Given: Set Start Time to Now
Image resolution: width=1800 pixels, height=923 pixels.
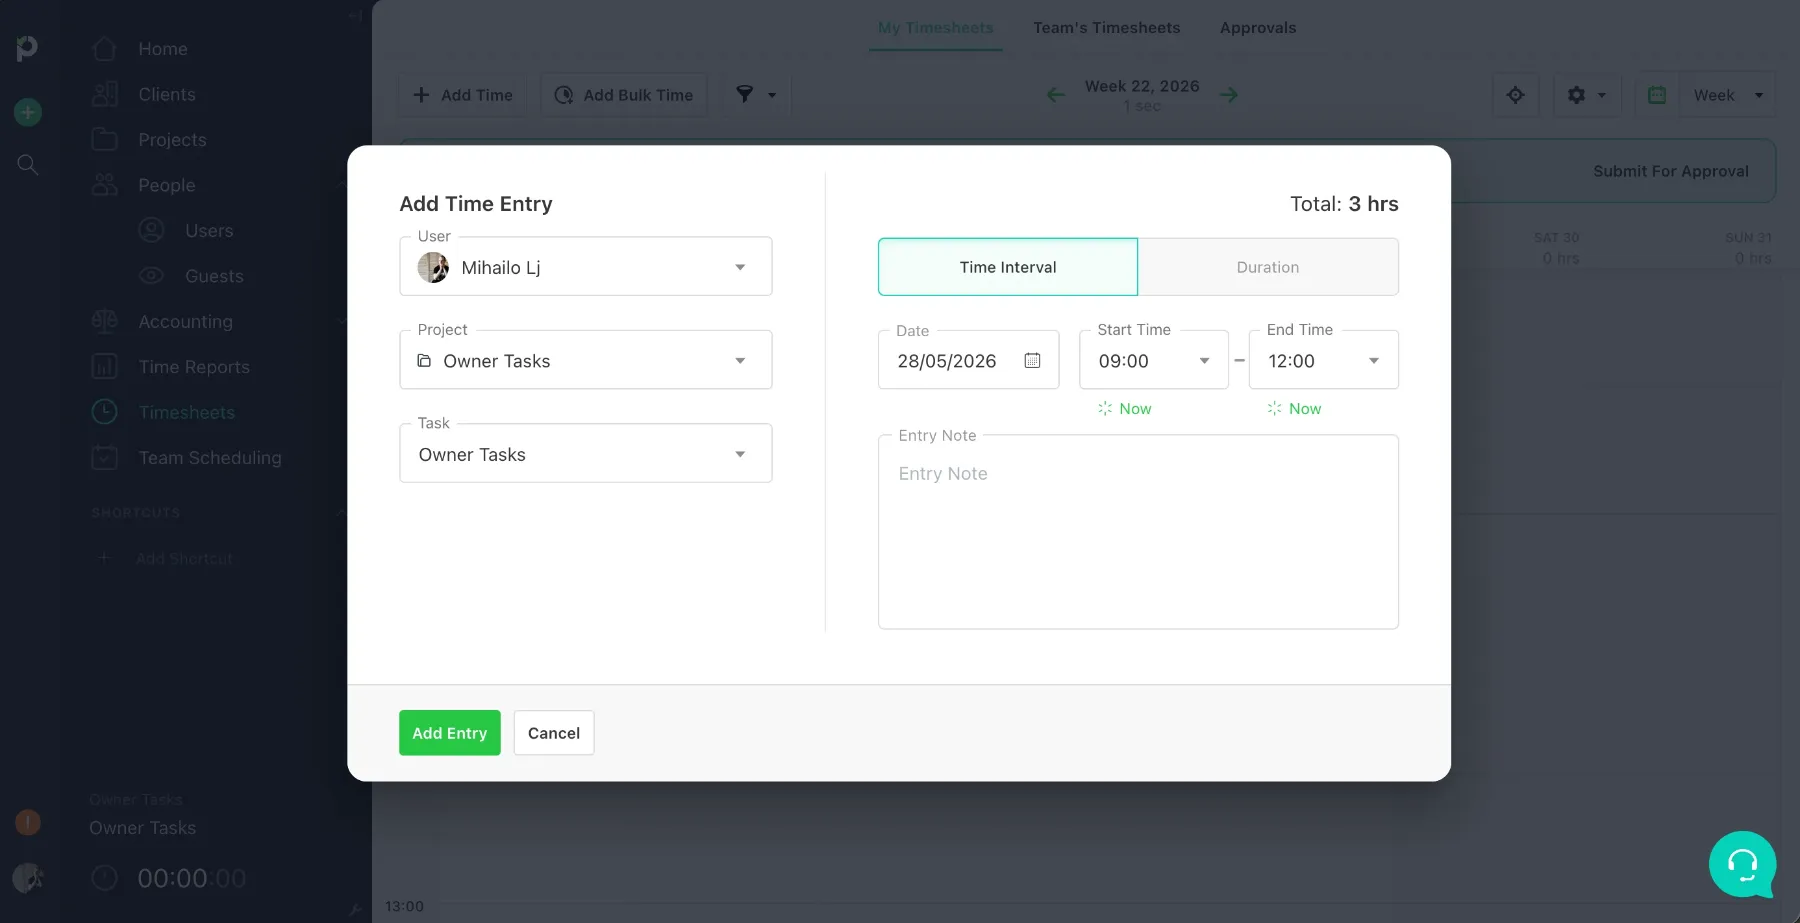Looking at the screenshot, I should click(x=1125, y=408).
